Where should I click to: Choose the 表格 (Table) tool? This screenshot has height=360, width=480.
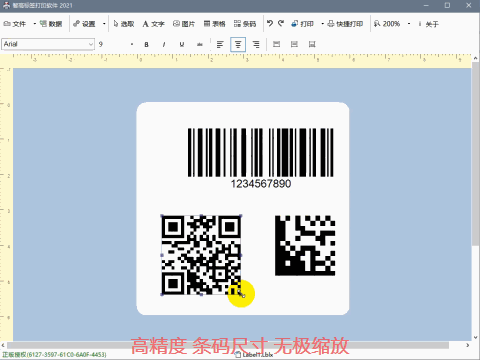coord(214,24)
